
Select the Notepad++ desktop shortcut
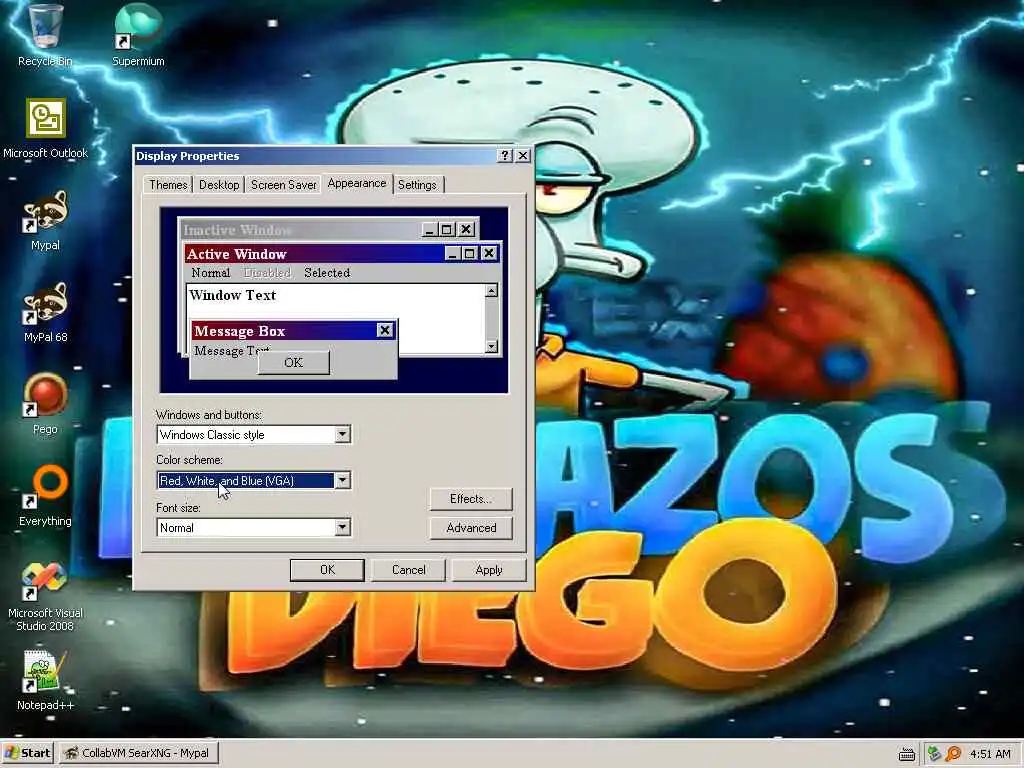[x=45, y=681]
